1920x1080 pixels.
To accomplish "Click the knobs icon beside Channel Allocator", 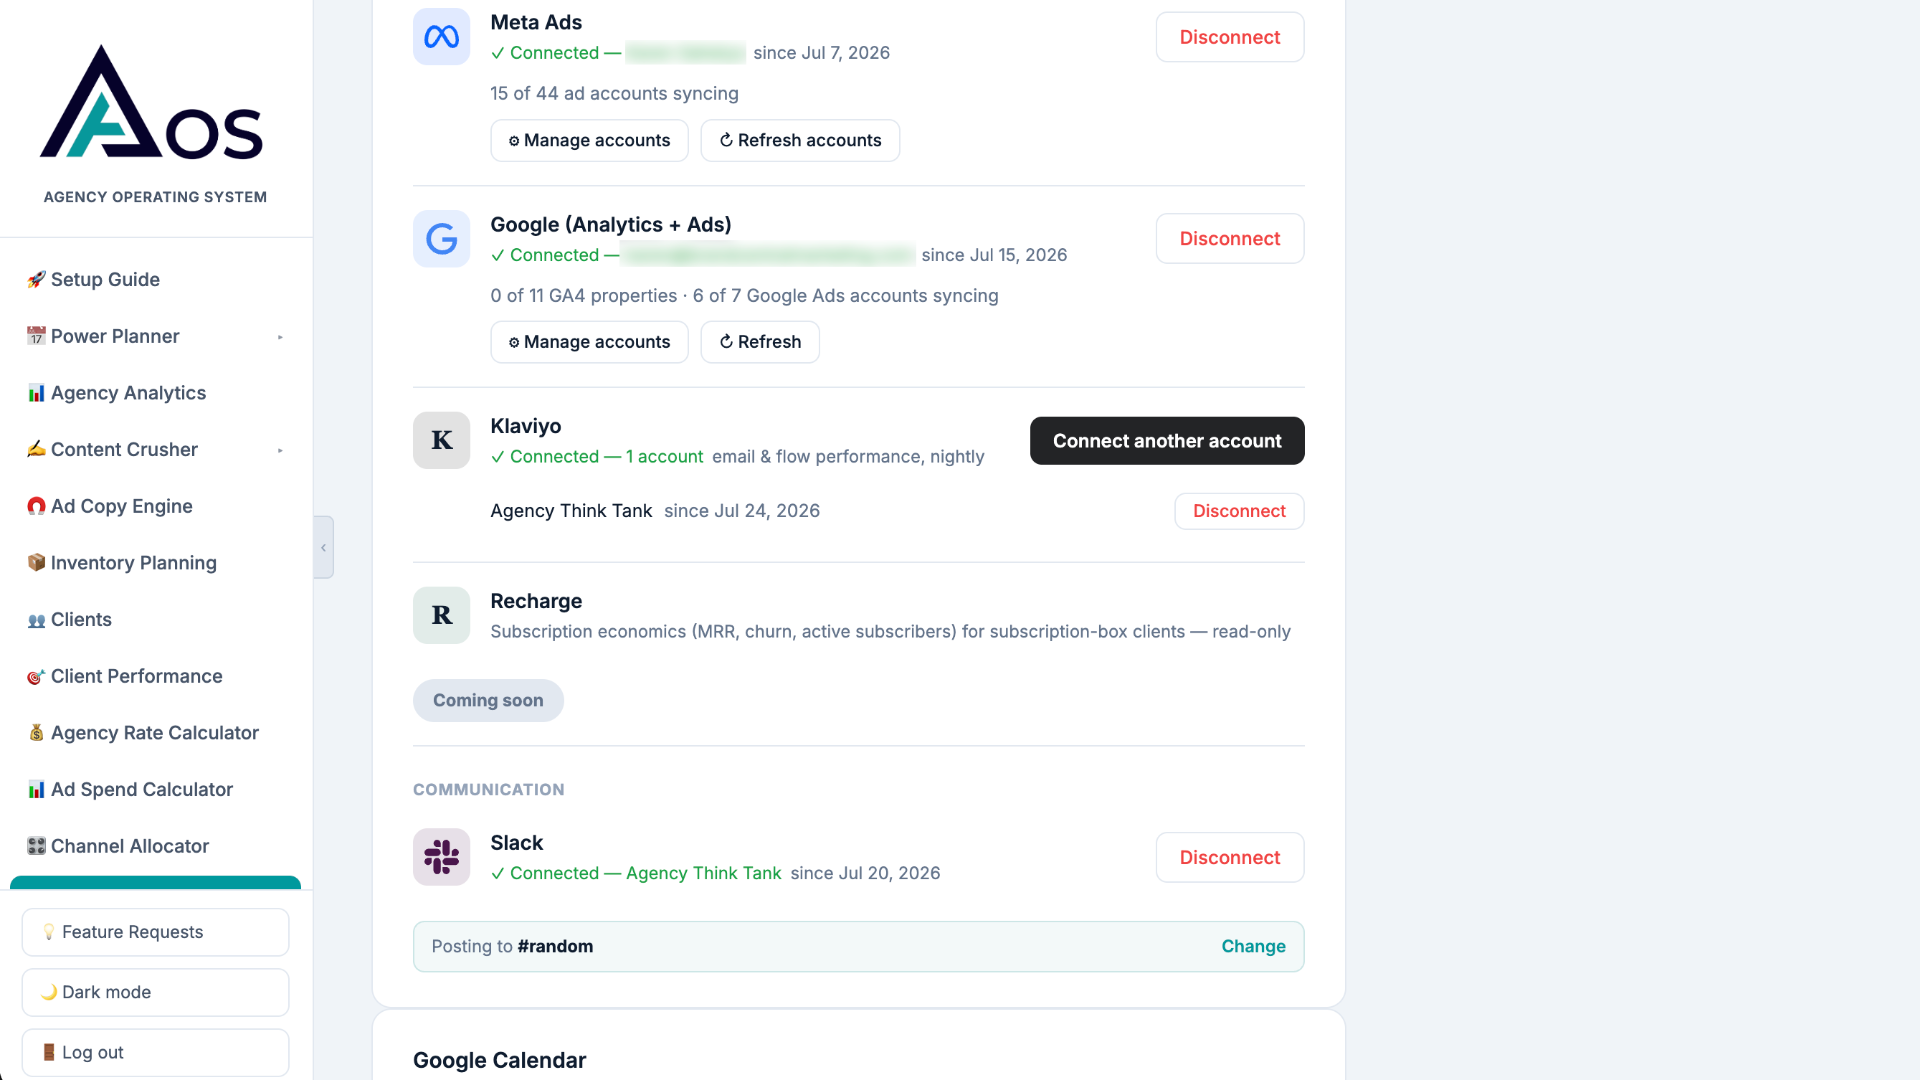I will 36,846.
